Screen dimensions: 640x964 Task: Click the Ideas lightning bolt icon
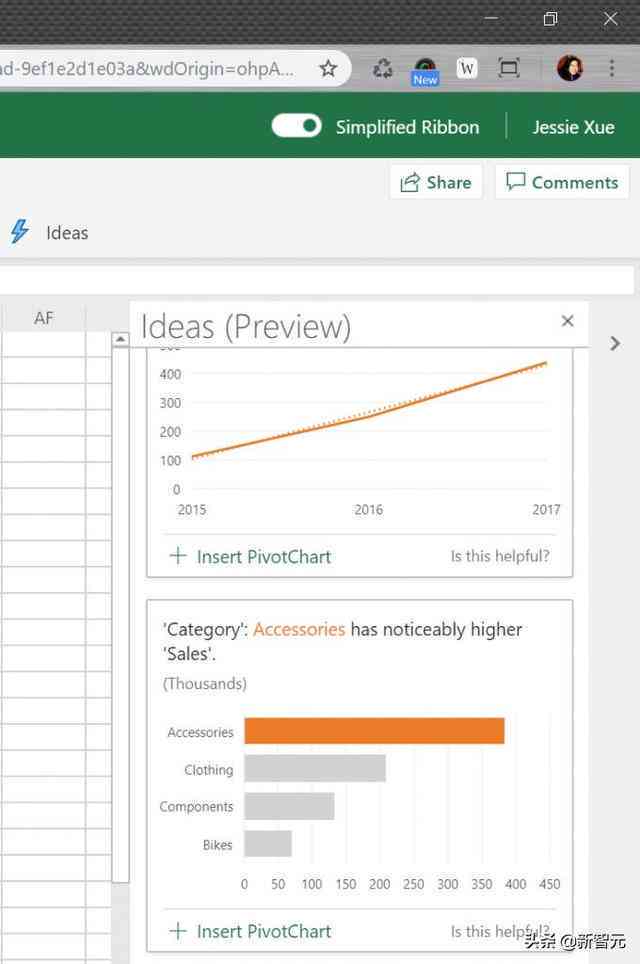tap(20, 232)
